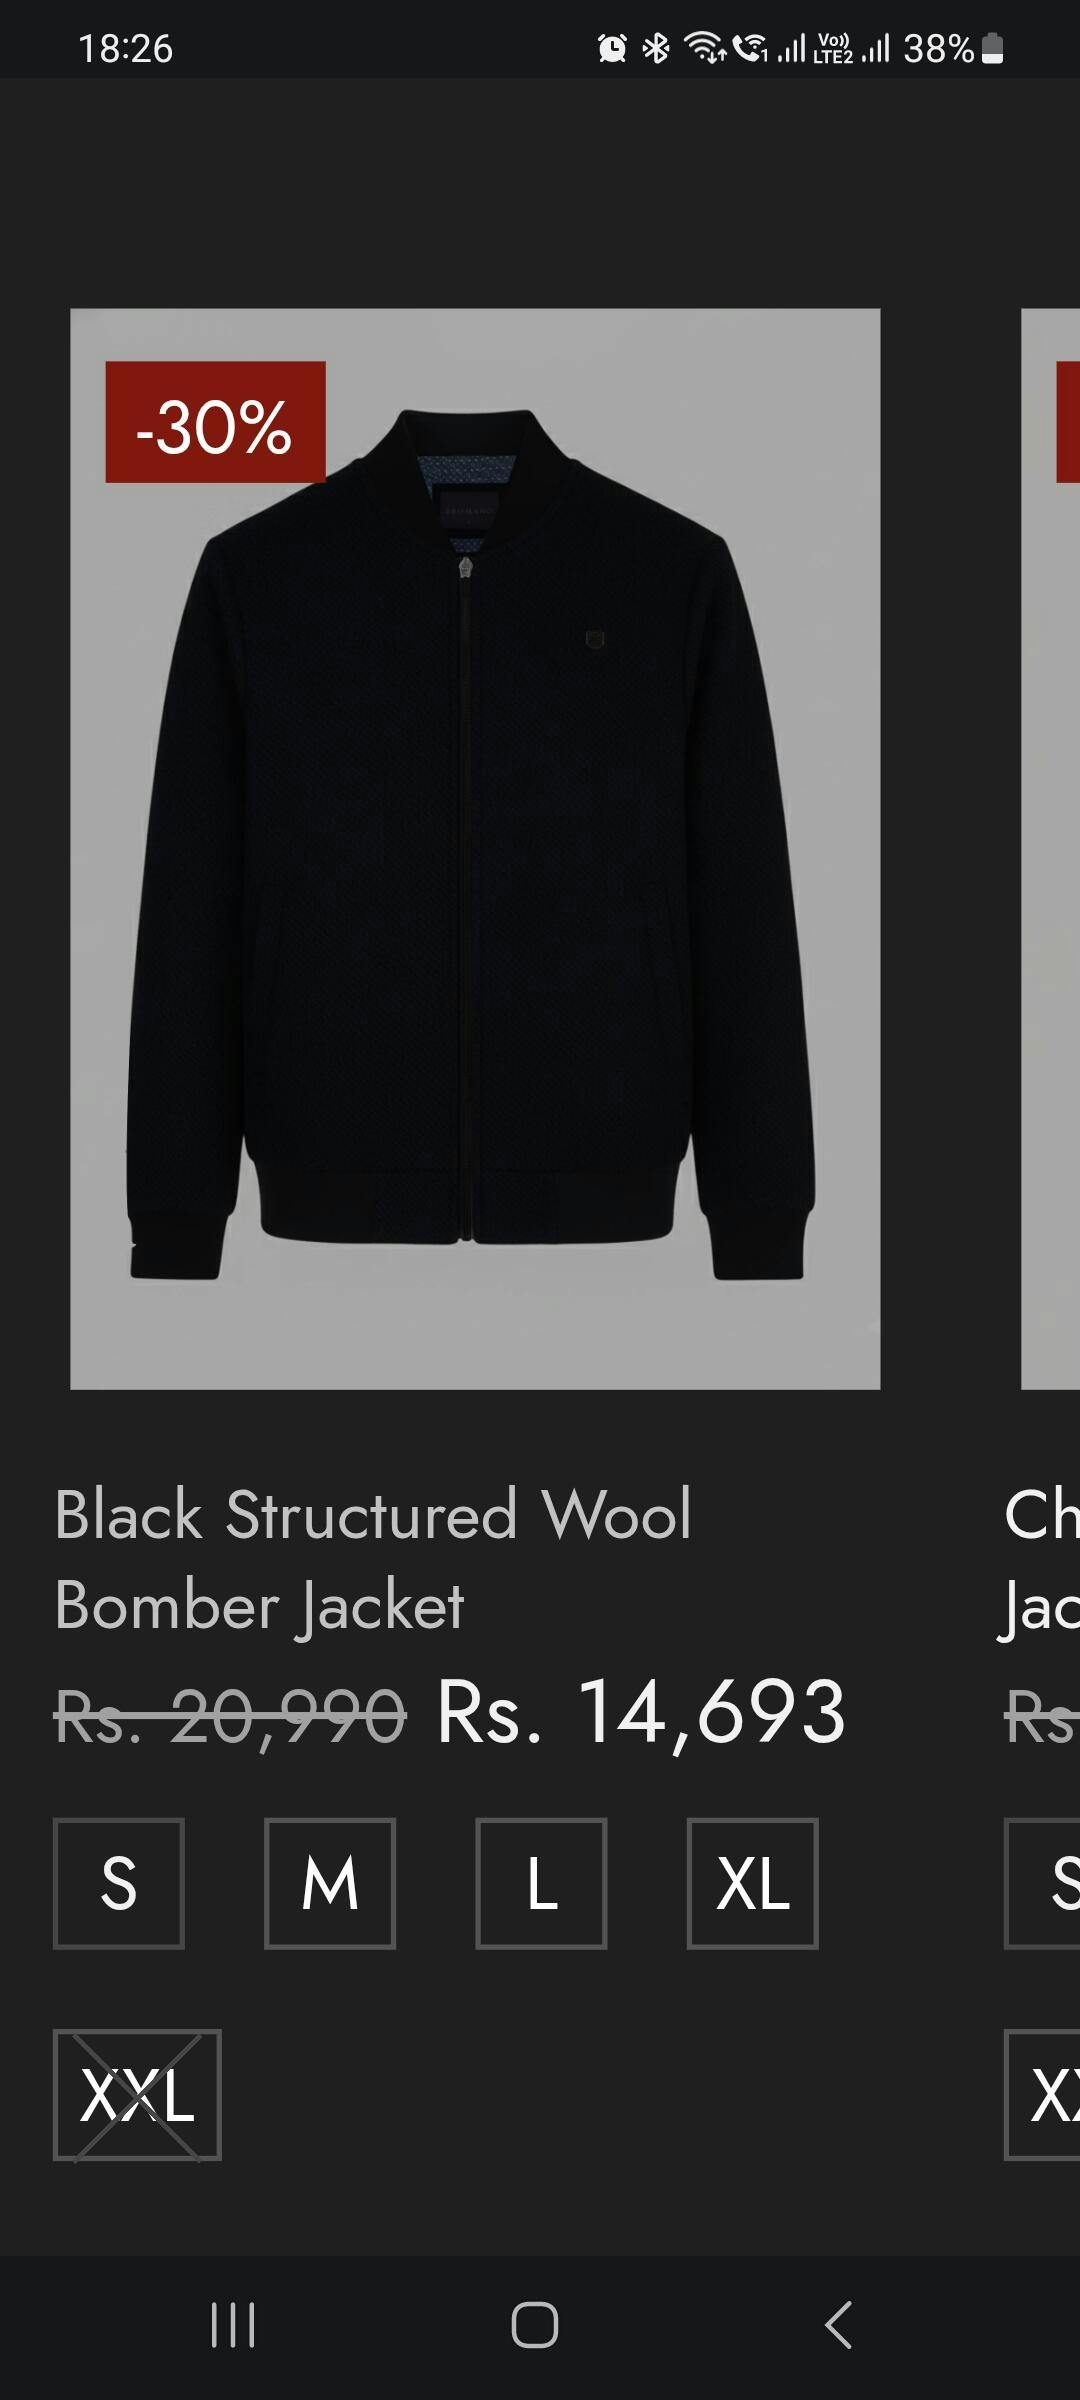1080x2400 pixels.
Task: Tap the struck-through price Rs. 20,990
Action: 230,1713
